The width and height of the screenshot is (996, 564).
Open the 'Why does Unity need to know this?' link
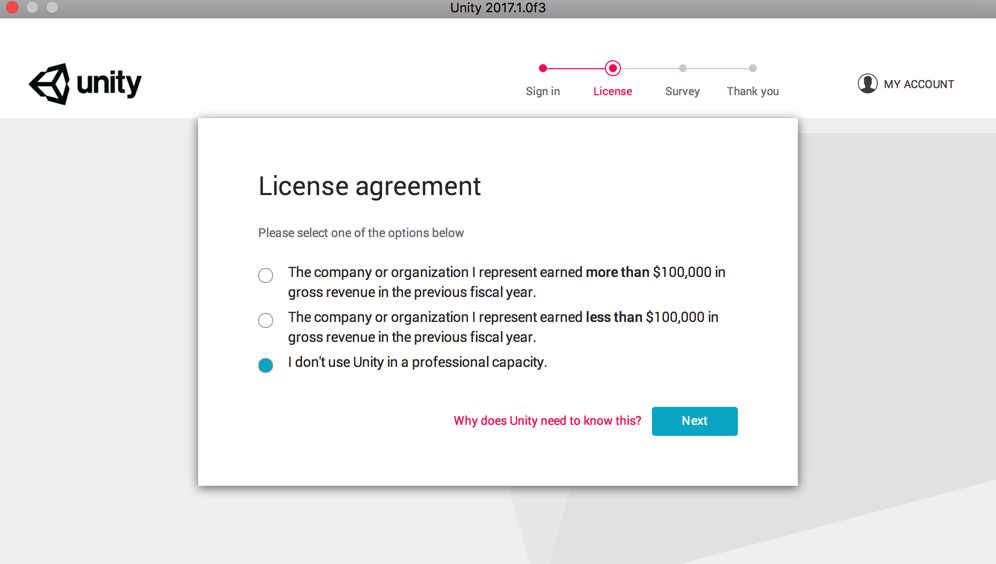tap(547, 421)
